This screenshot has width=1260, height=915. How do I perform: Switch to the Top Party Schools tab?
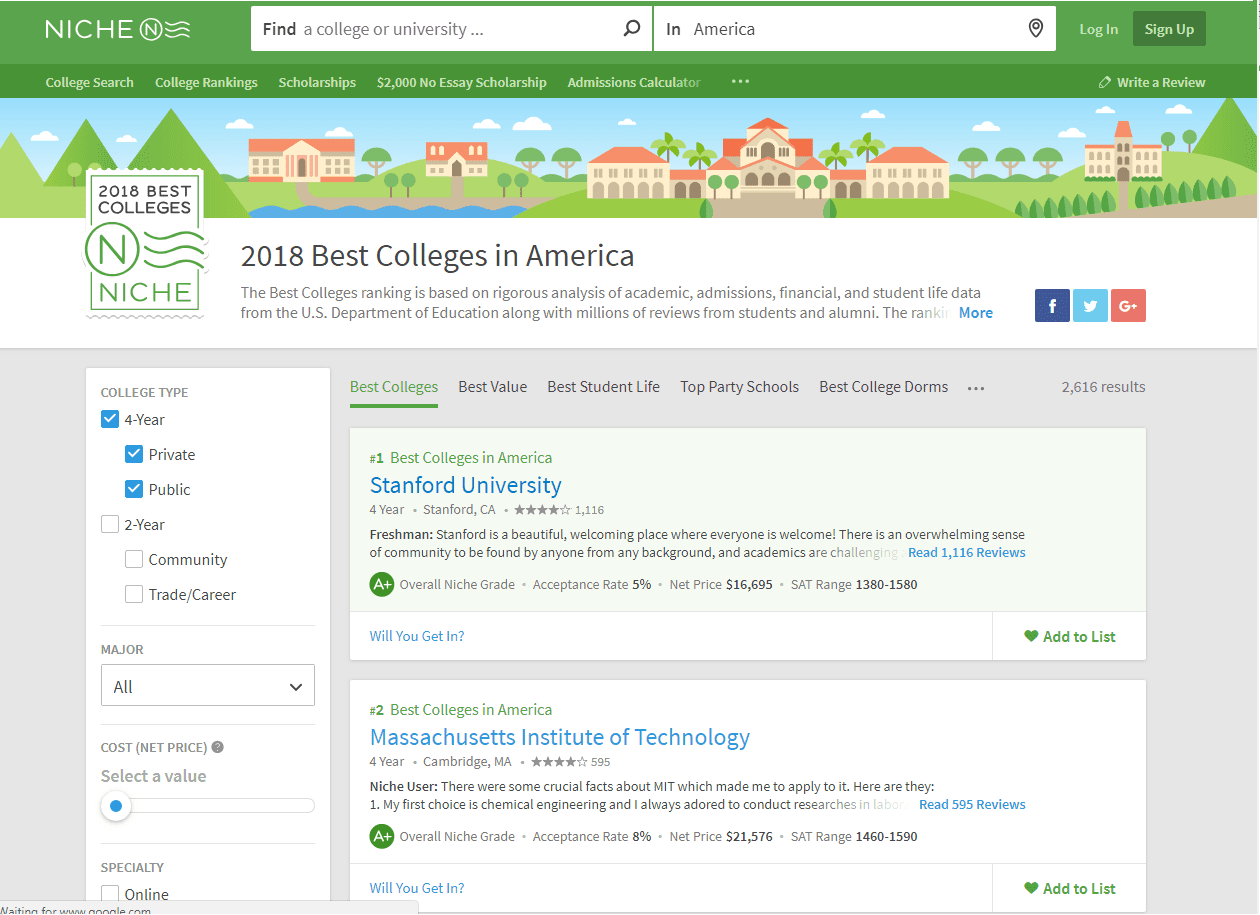click(x=740, y=387)
